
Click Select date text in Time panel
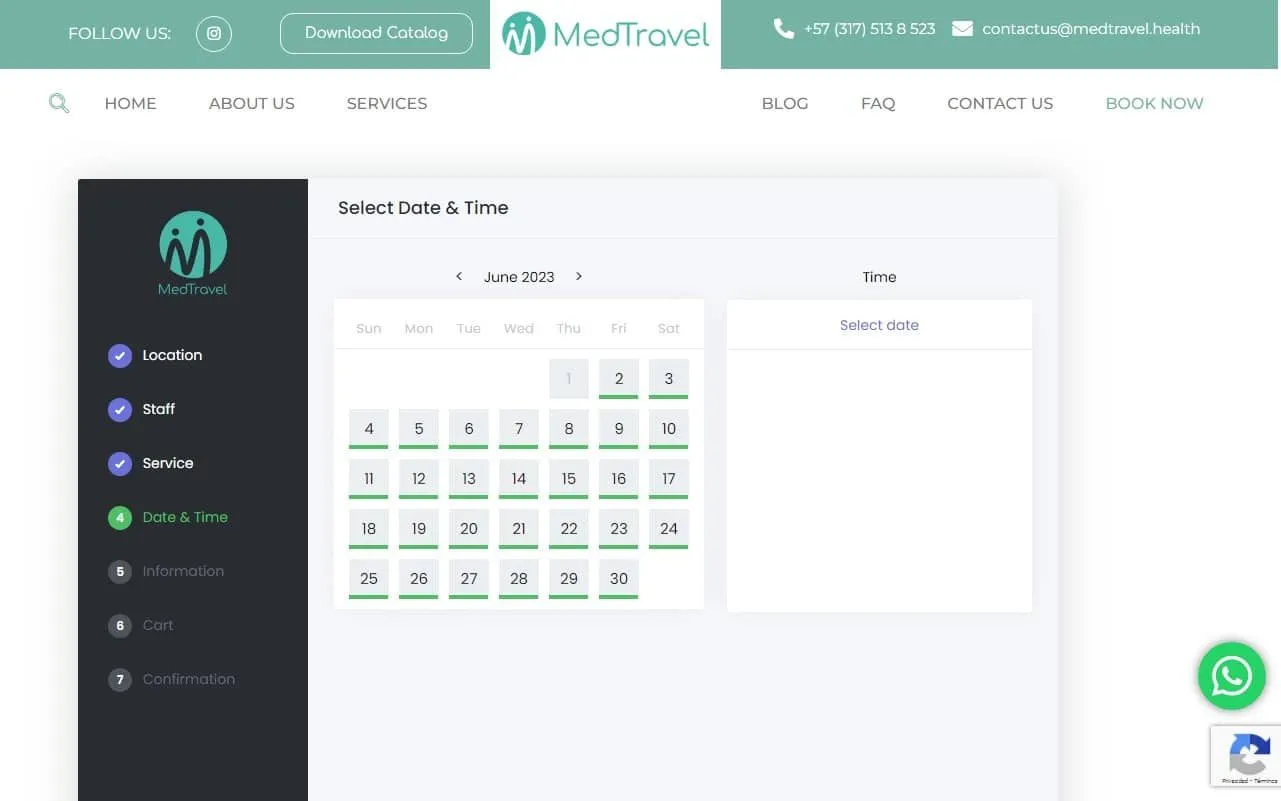point(879,325)
